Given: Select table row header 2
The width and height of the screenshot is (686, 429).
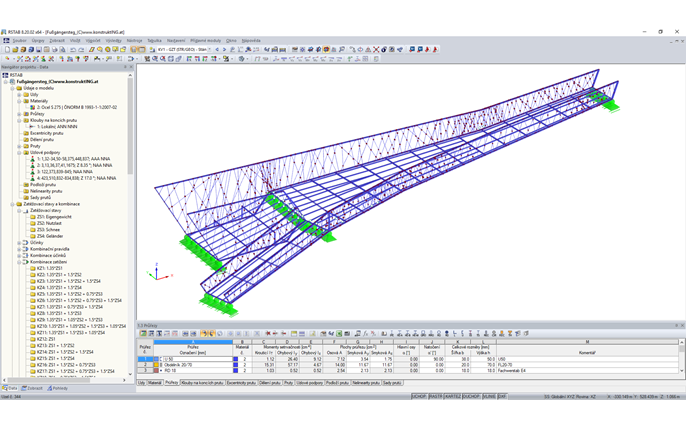Looking at the screenshot, I should tap(145, 365).
